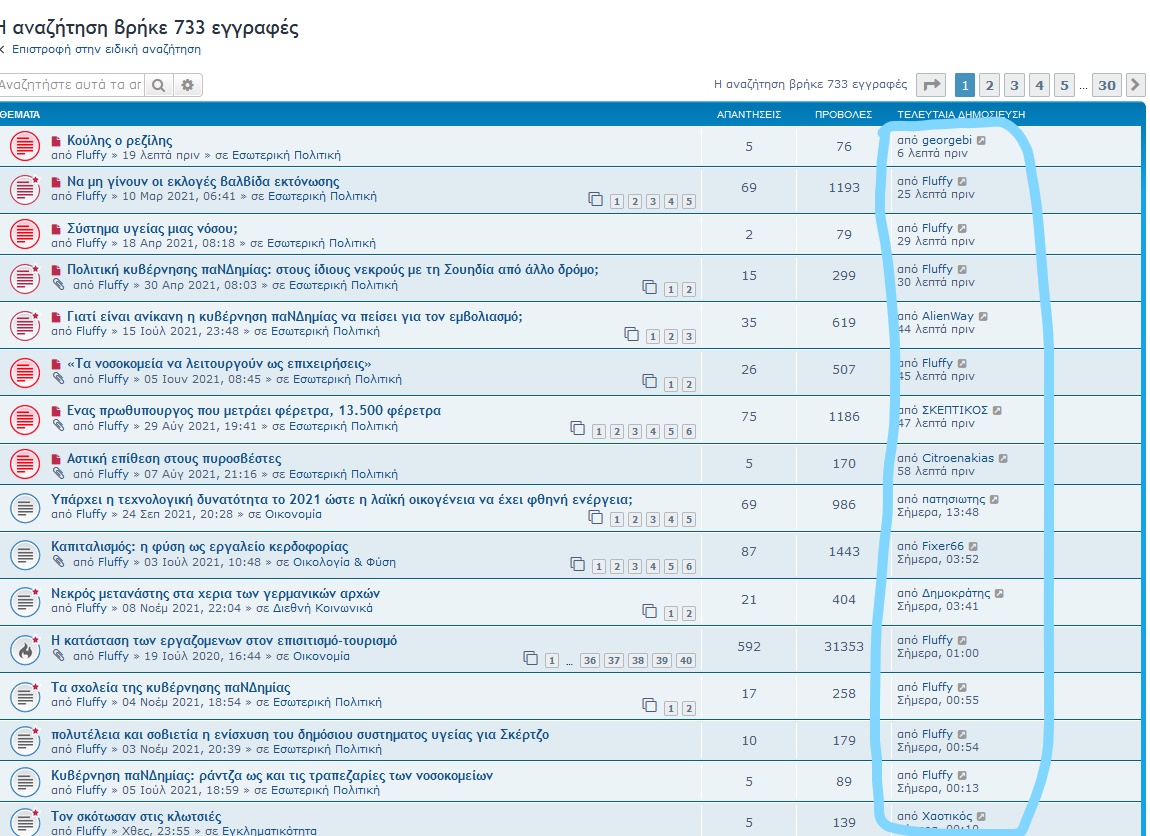1150x836 pixels.
Task: Open user profile georgebi
Action: [x=947, y=140]
